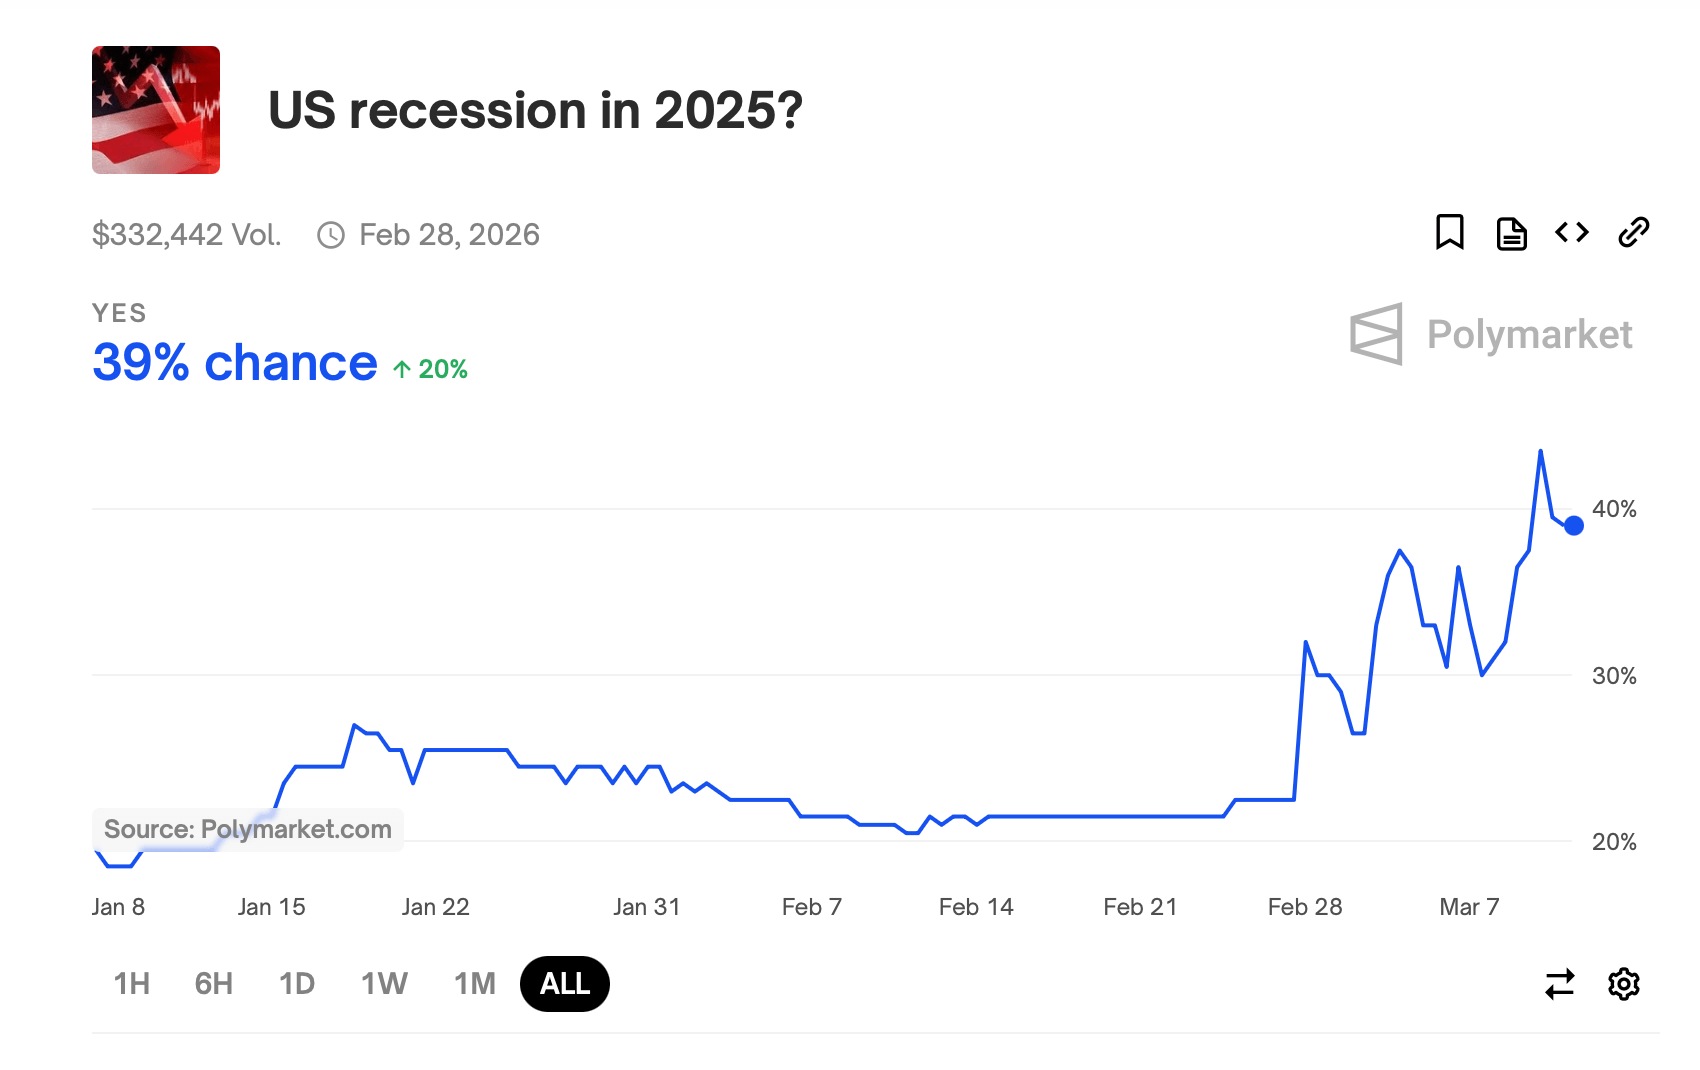
Task: Click the US recession market thumbnail image
Action: click(x=155, y=110)
